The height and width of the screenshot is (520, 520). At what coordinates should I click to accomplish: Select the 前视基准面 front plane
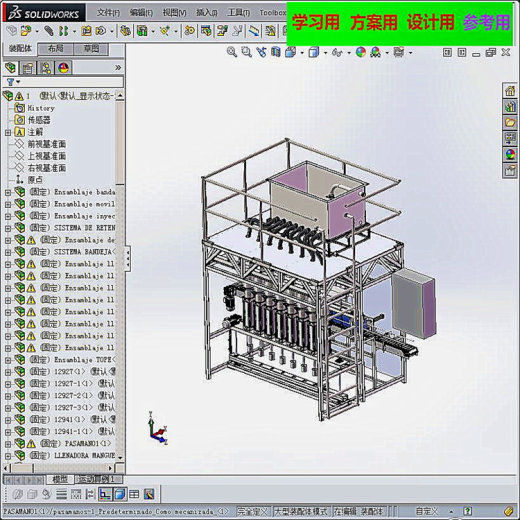point(47,144)
